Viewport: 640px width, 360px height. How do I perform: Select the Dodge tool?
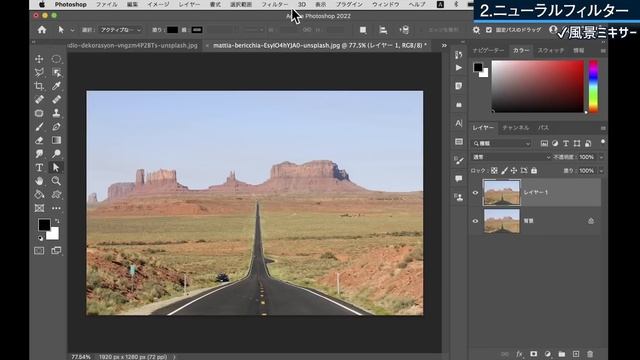[x=56, y=154]
